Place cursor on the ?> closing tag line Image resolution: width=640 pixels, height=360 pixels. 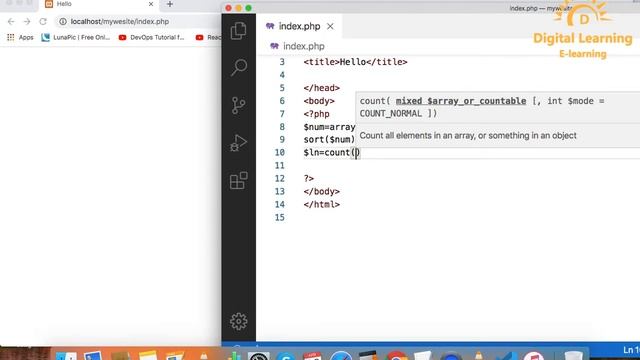(x=309, y=178)
